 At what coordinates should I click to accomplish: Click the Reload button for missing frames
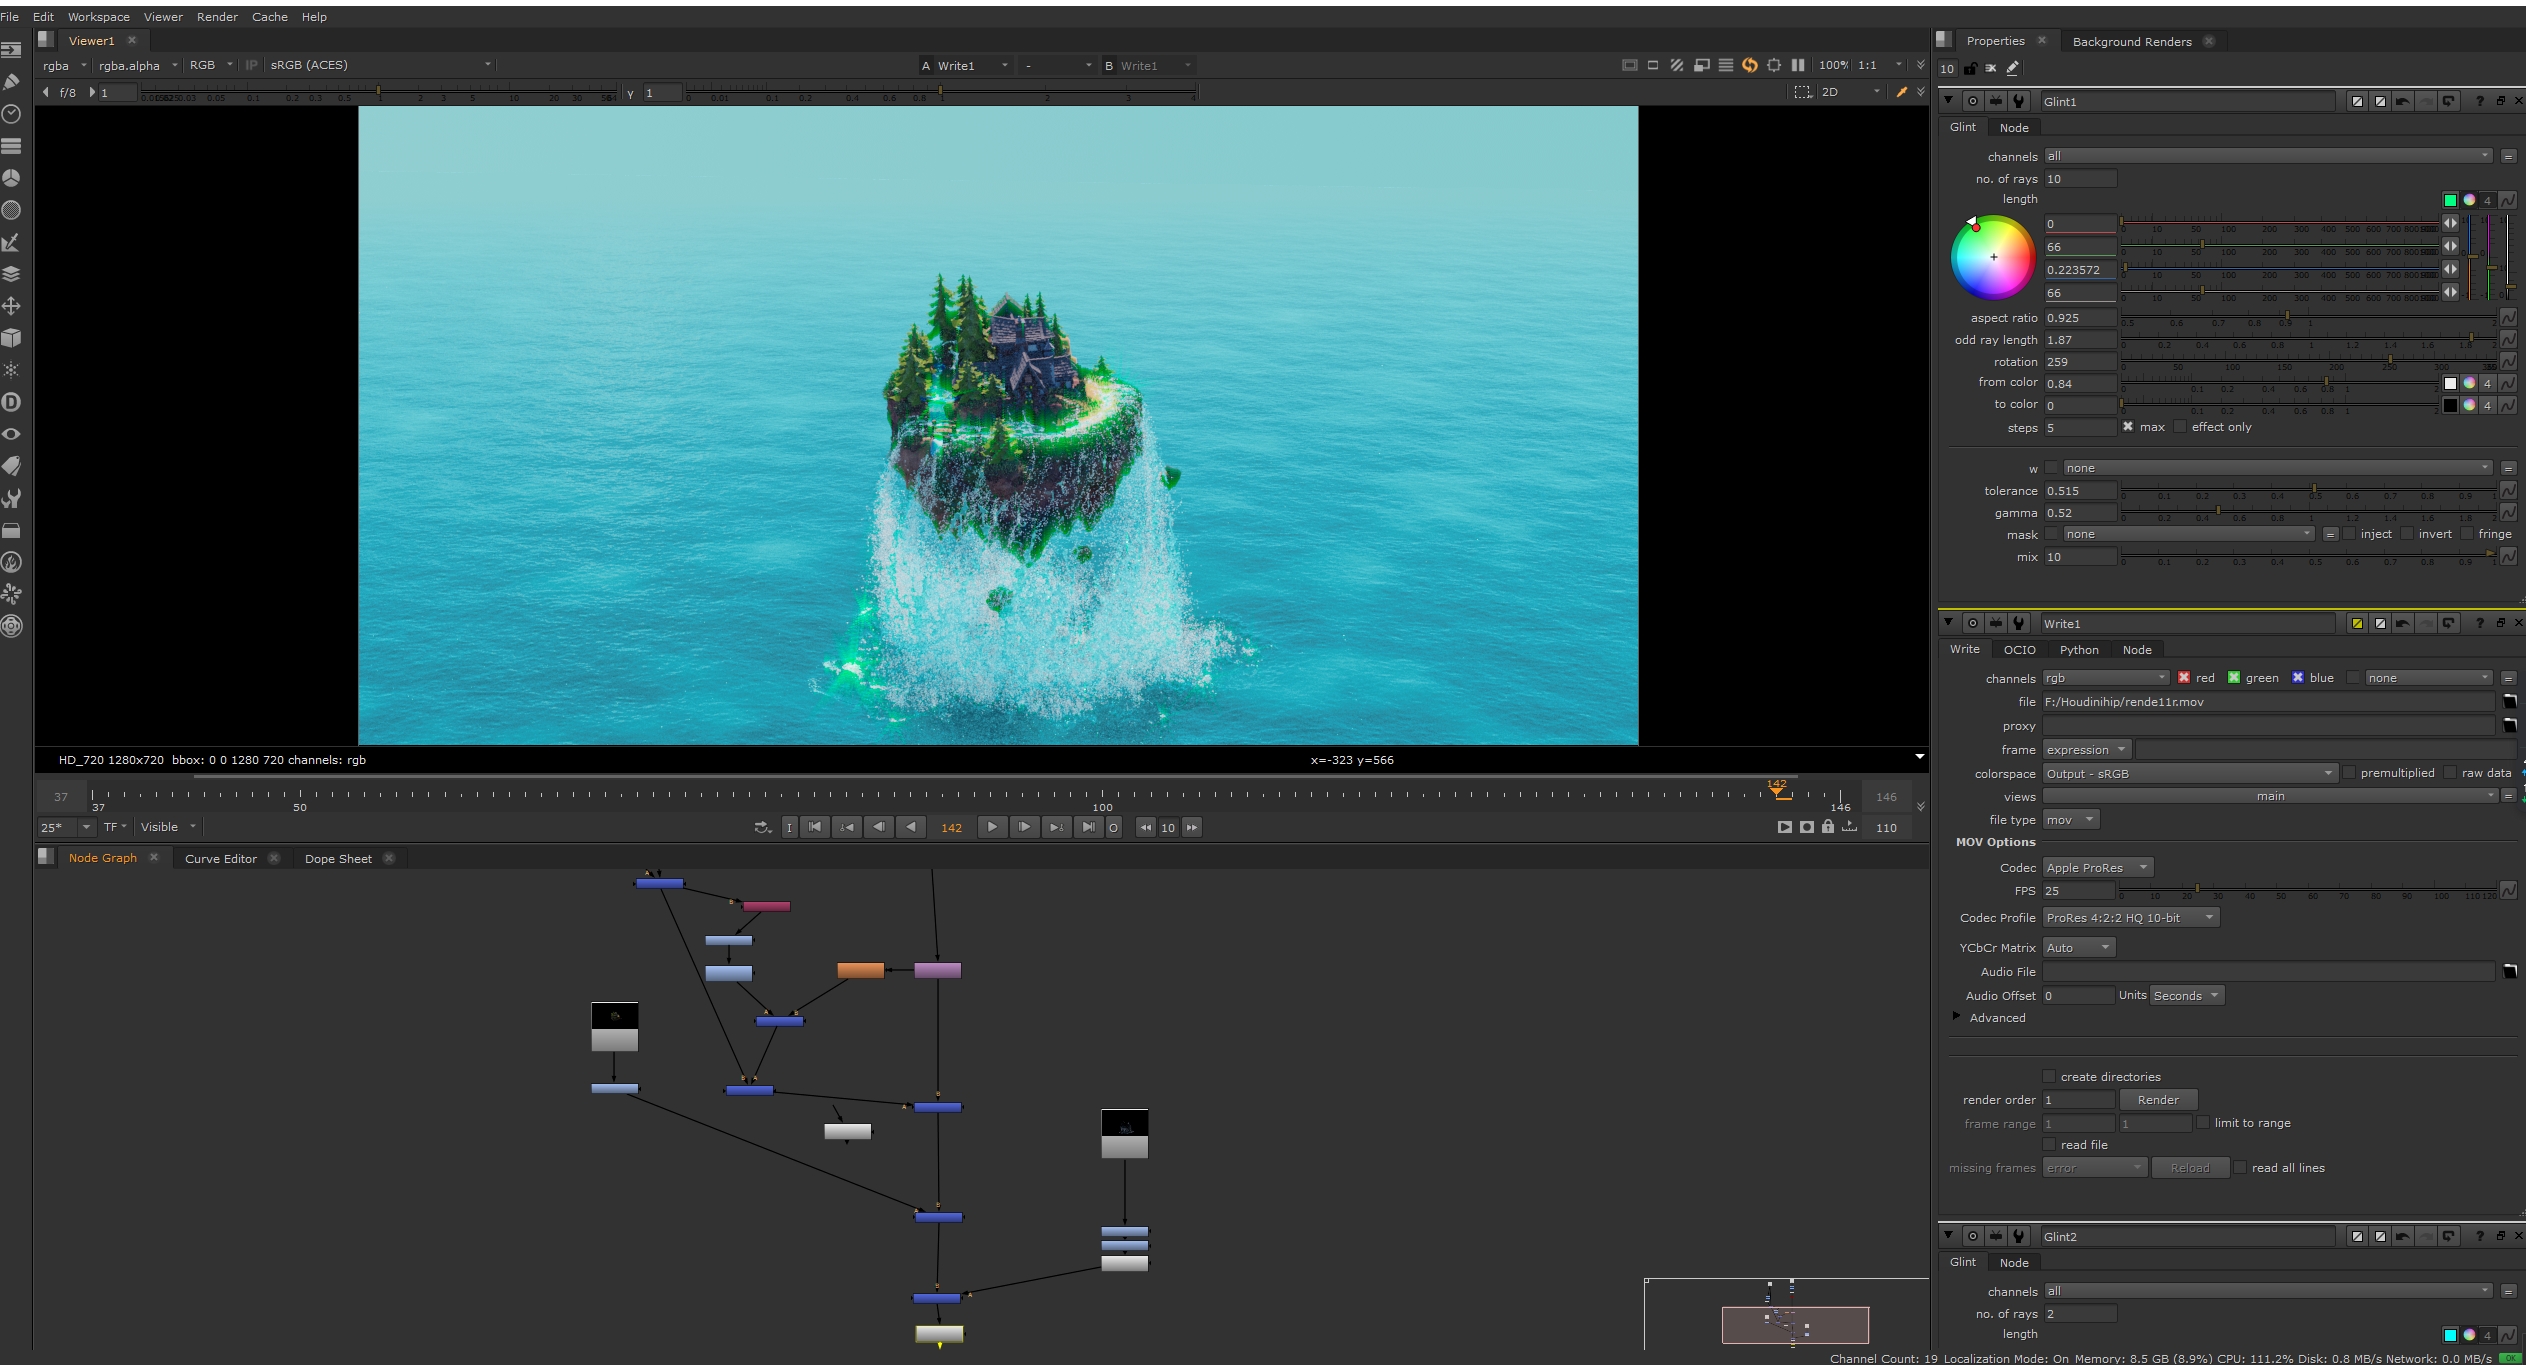[x=2190, y=1167]
